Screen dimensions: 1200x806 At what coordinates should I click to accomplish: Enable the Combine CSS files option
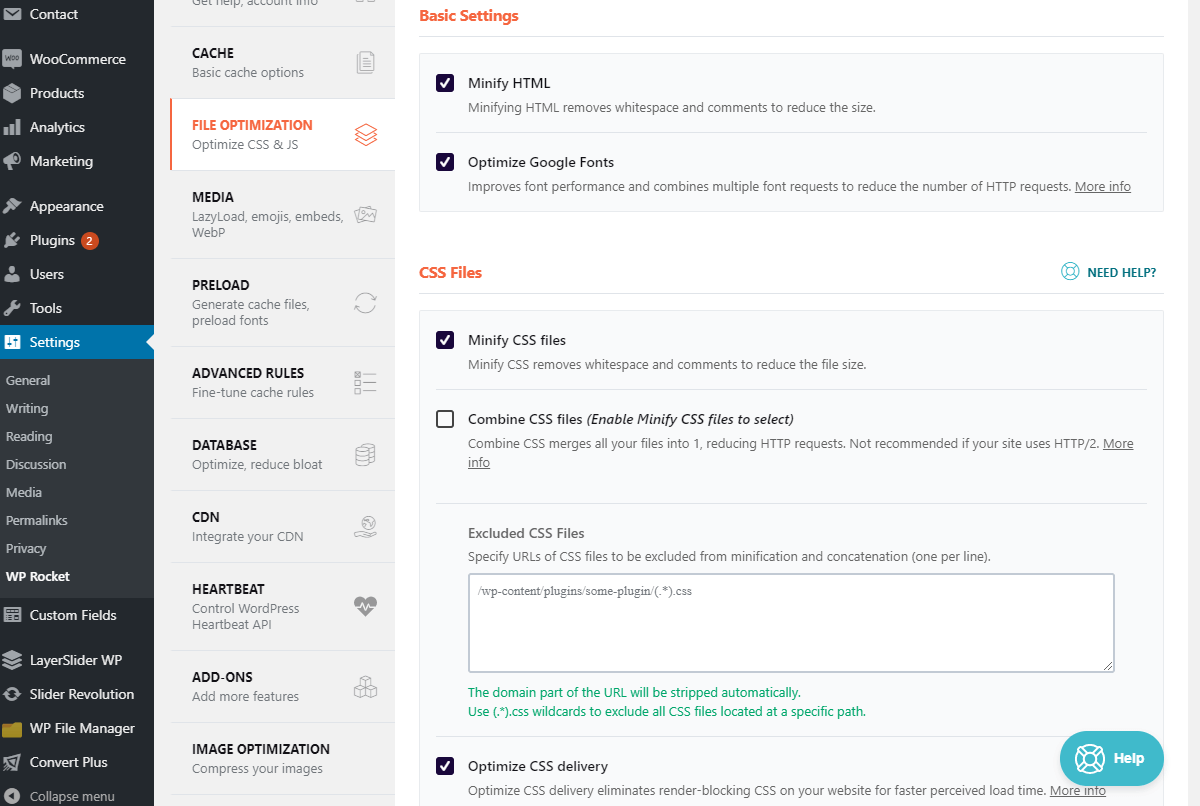[x=444, y=418]
